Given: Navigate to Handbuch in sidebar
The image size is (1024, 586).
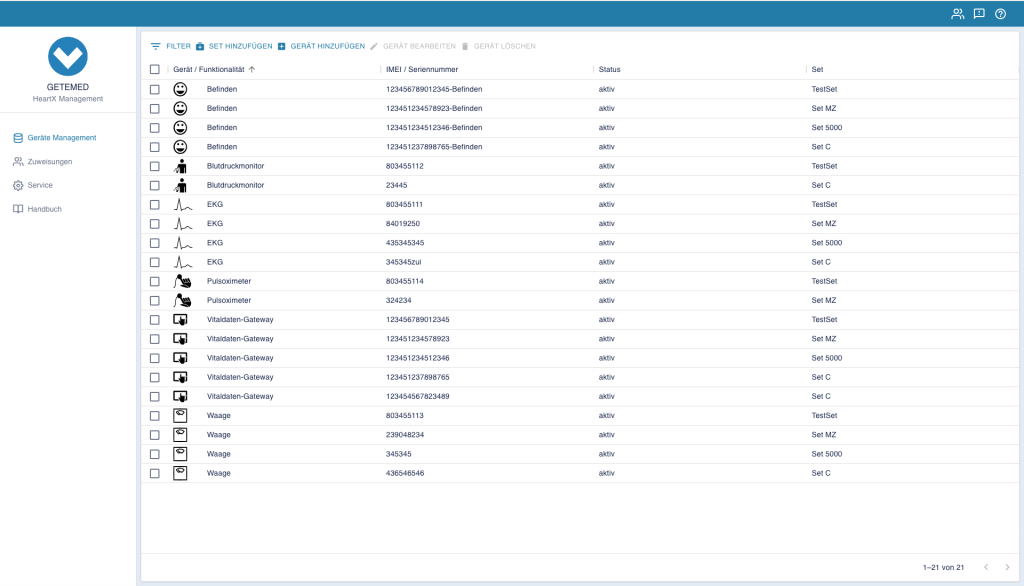Looking at the screenshot, I should click(x=44, y=209).
